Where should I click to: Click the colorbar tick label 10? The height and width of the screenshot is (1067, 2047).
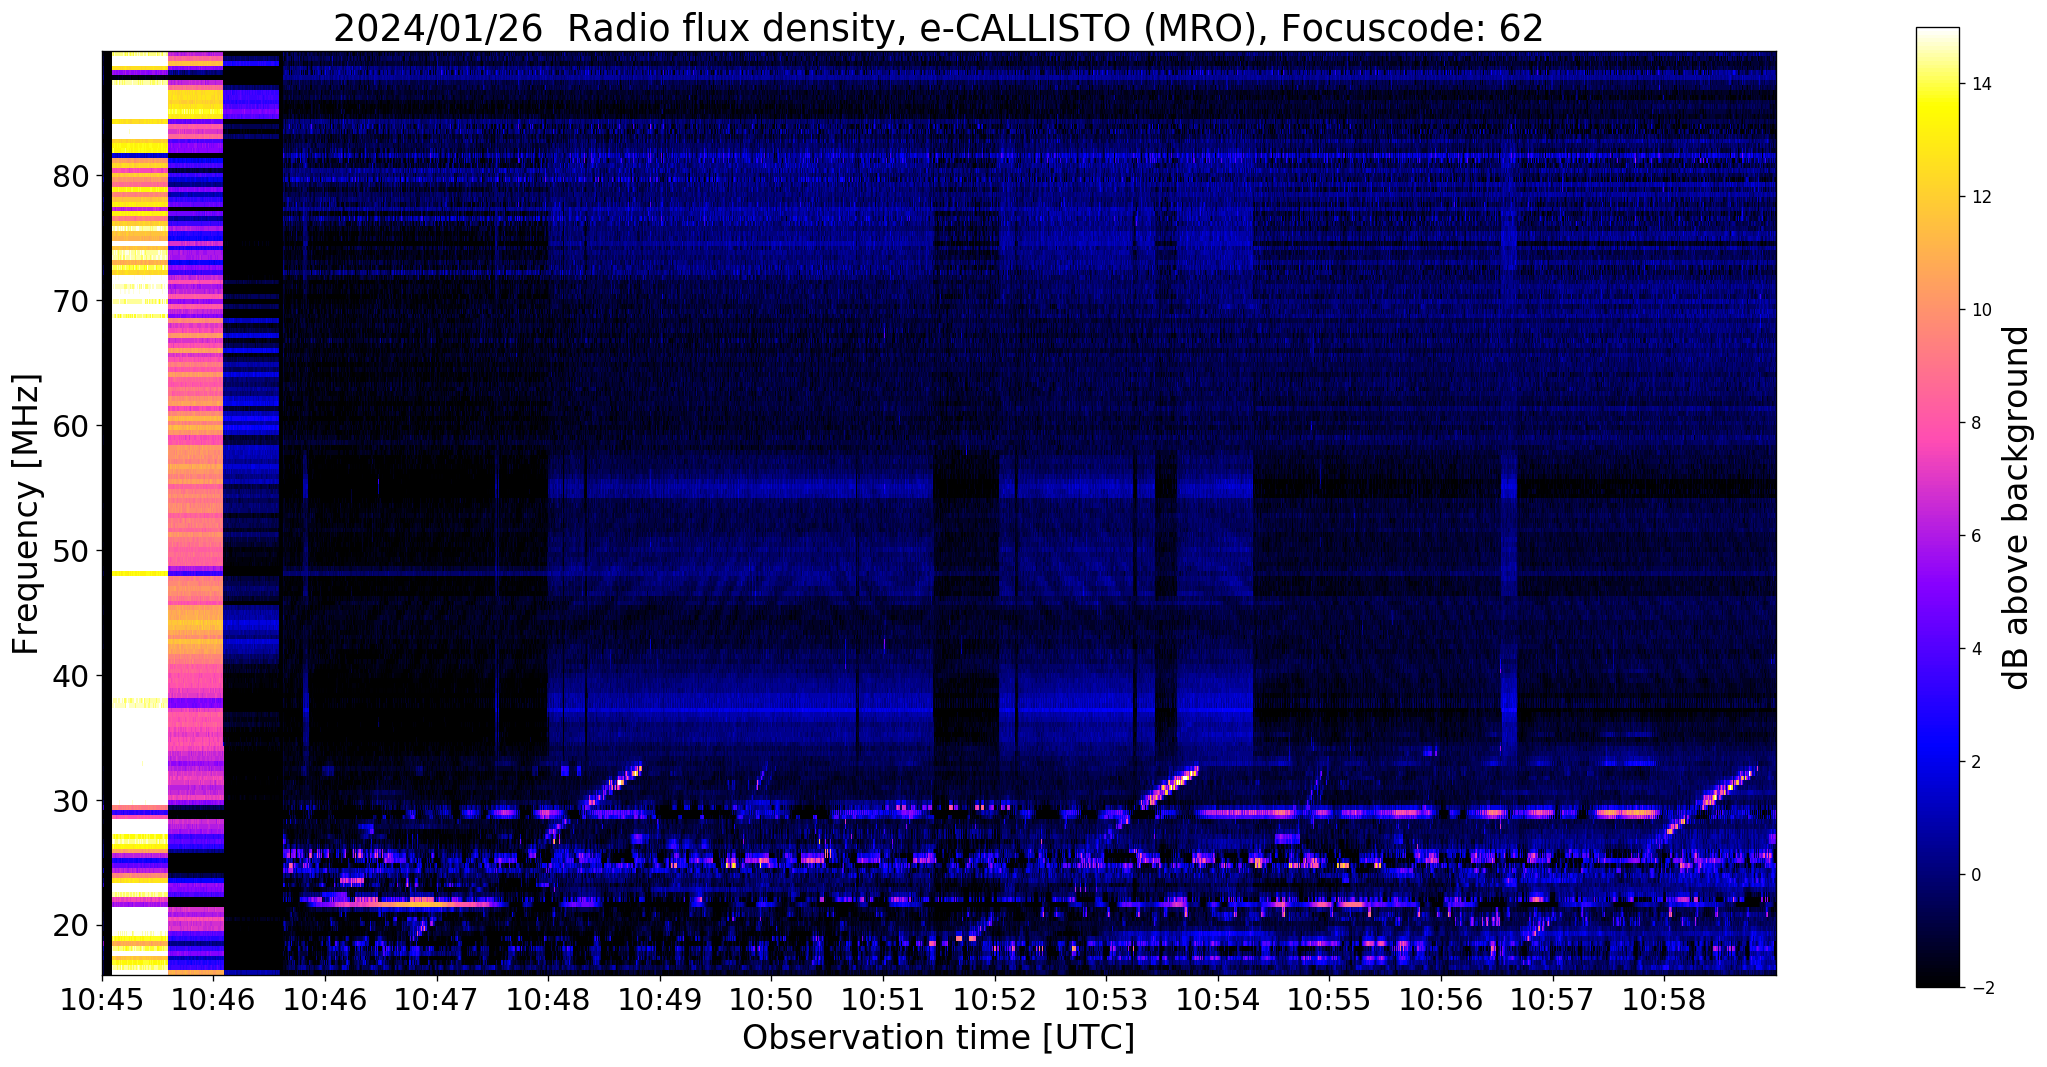(x=1979, y=310)
